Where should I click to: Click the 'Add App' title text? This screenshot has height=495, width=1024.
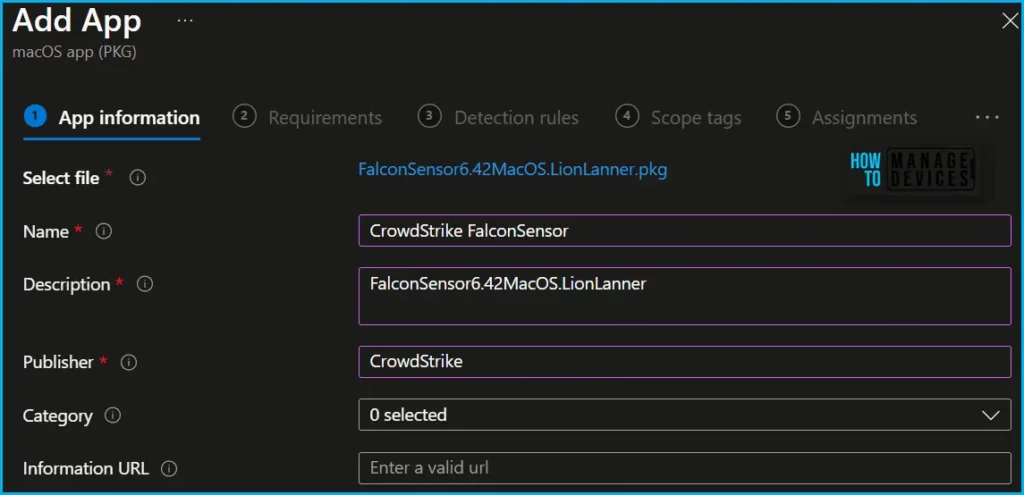[77, 22]
